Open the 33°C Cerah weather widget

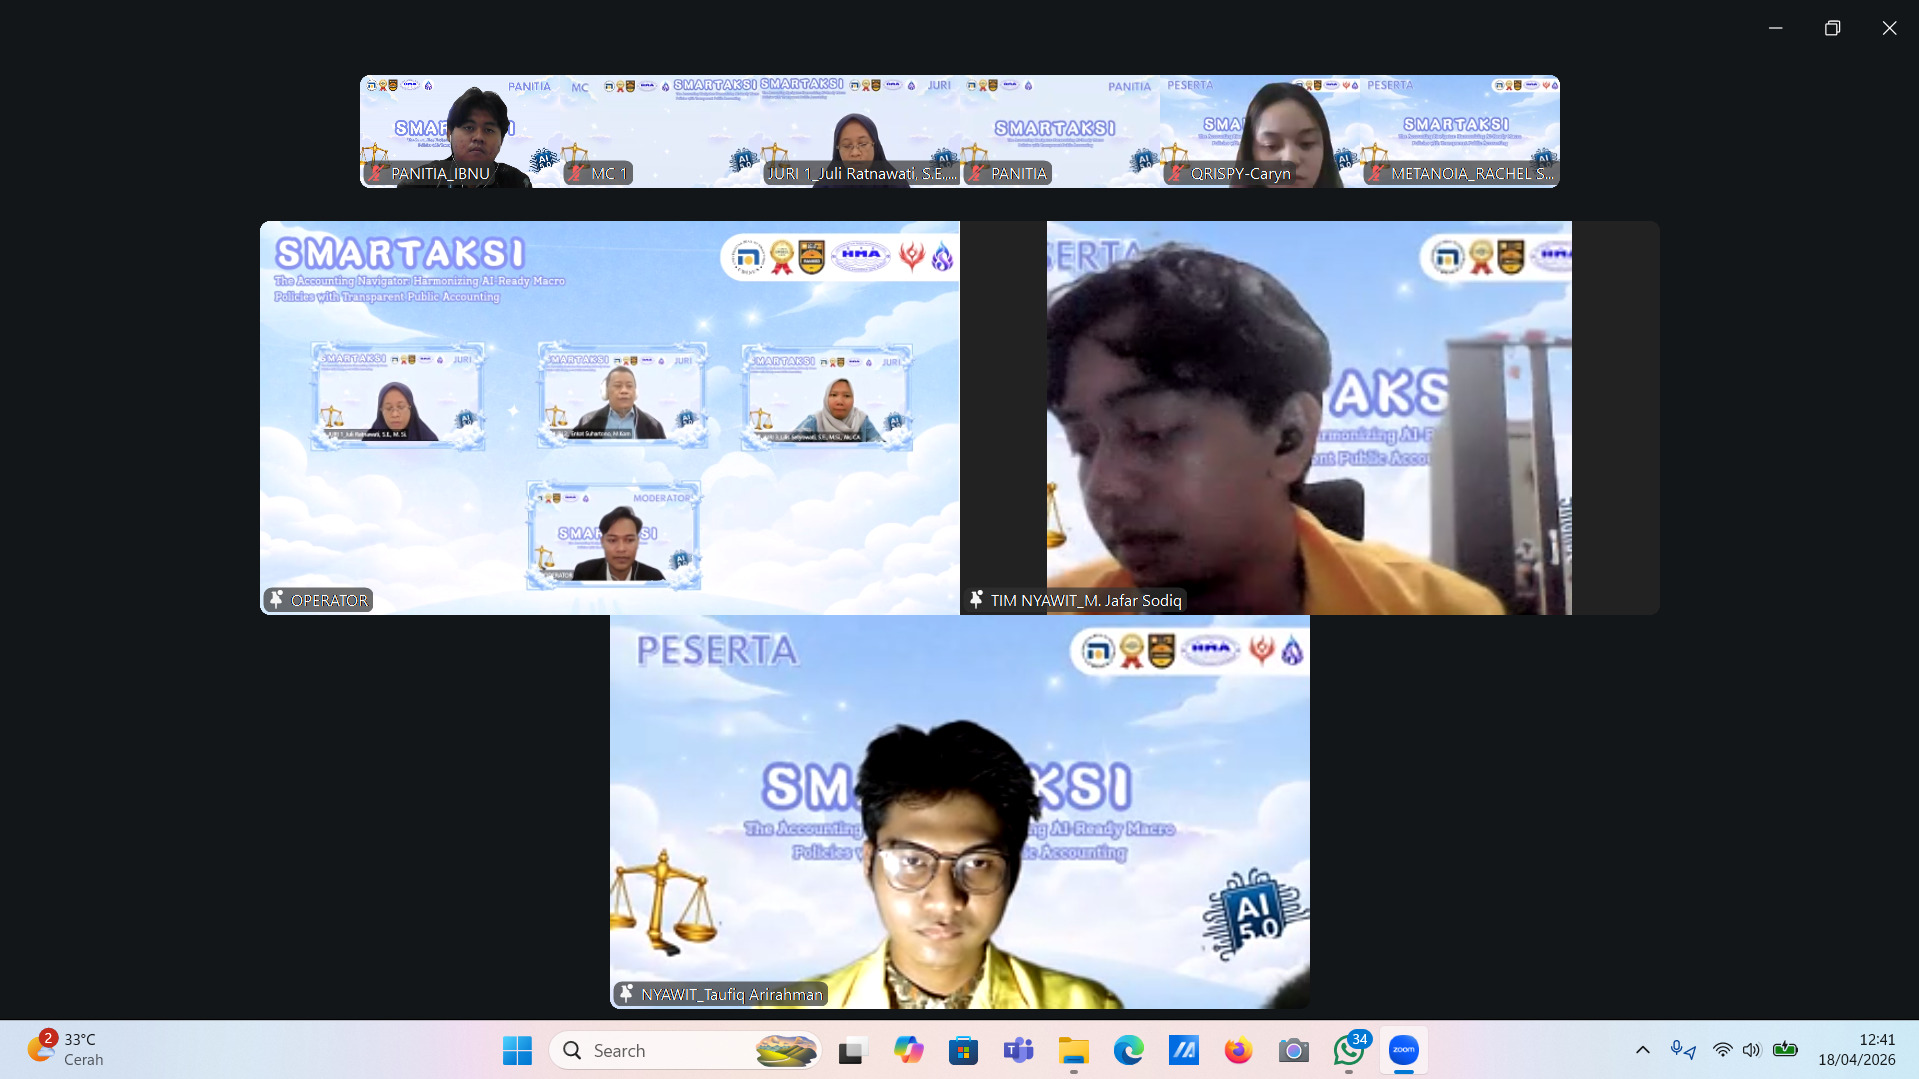[x=66, y=1050]
